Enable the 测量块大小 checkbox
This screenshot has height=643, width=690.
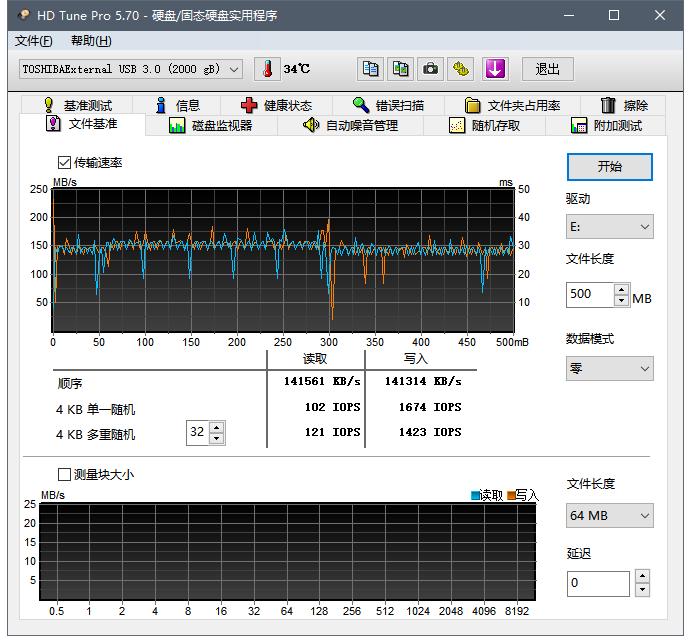(x=65, y=474)
